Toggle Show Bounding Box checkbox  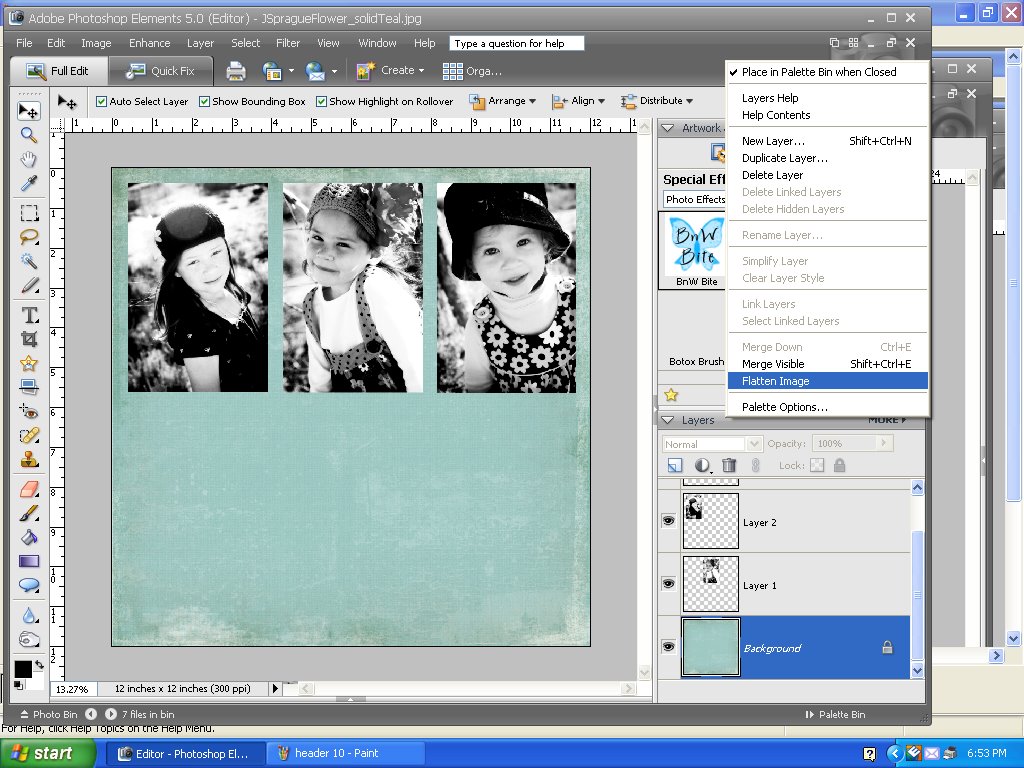pyautogui.click(x=205, y=101)
